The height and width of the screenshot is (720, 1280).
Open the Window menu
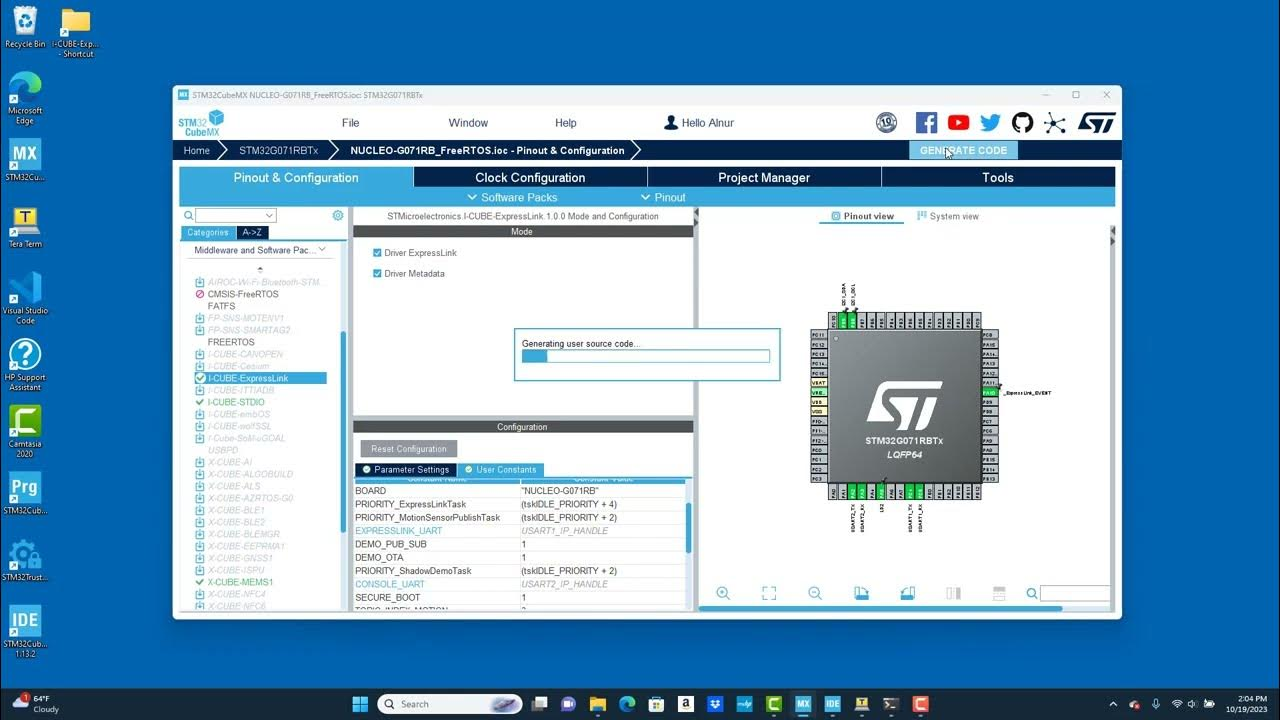click(468, 123)
